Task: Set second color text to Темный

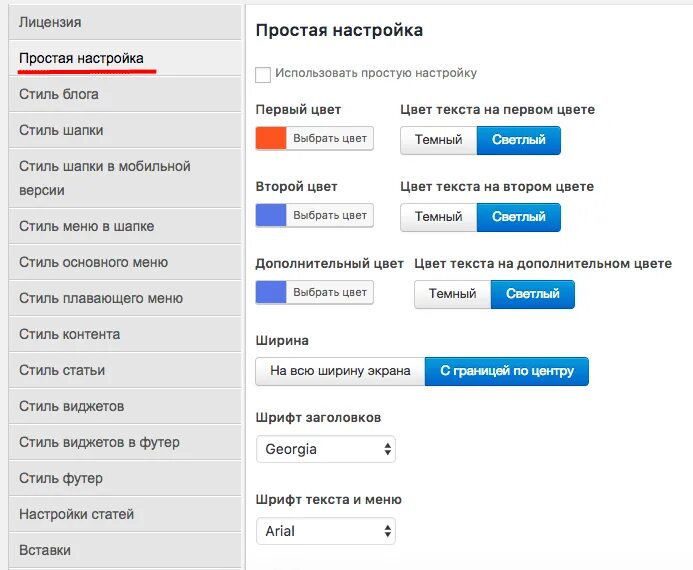Action: tap(438, 217)
